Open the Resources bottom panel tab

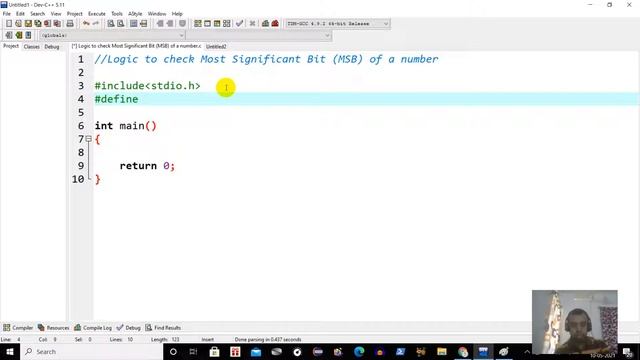coord(53,328)
